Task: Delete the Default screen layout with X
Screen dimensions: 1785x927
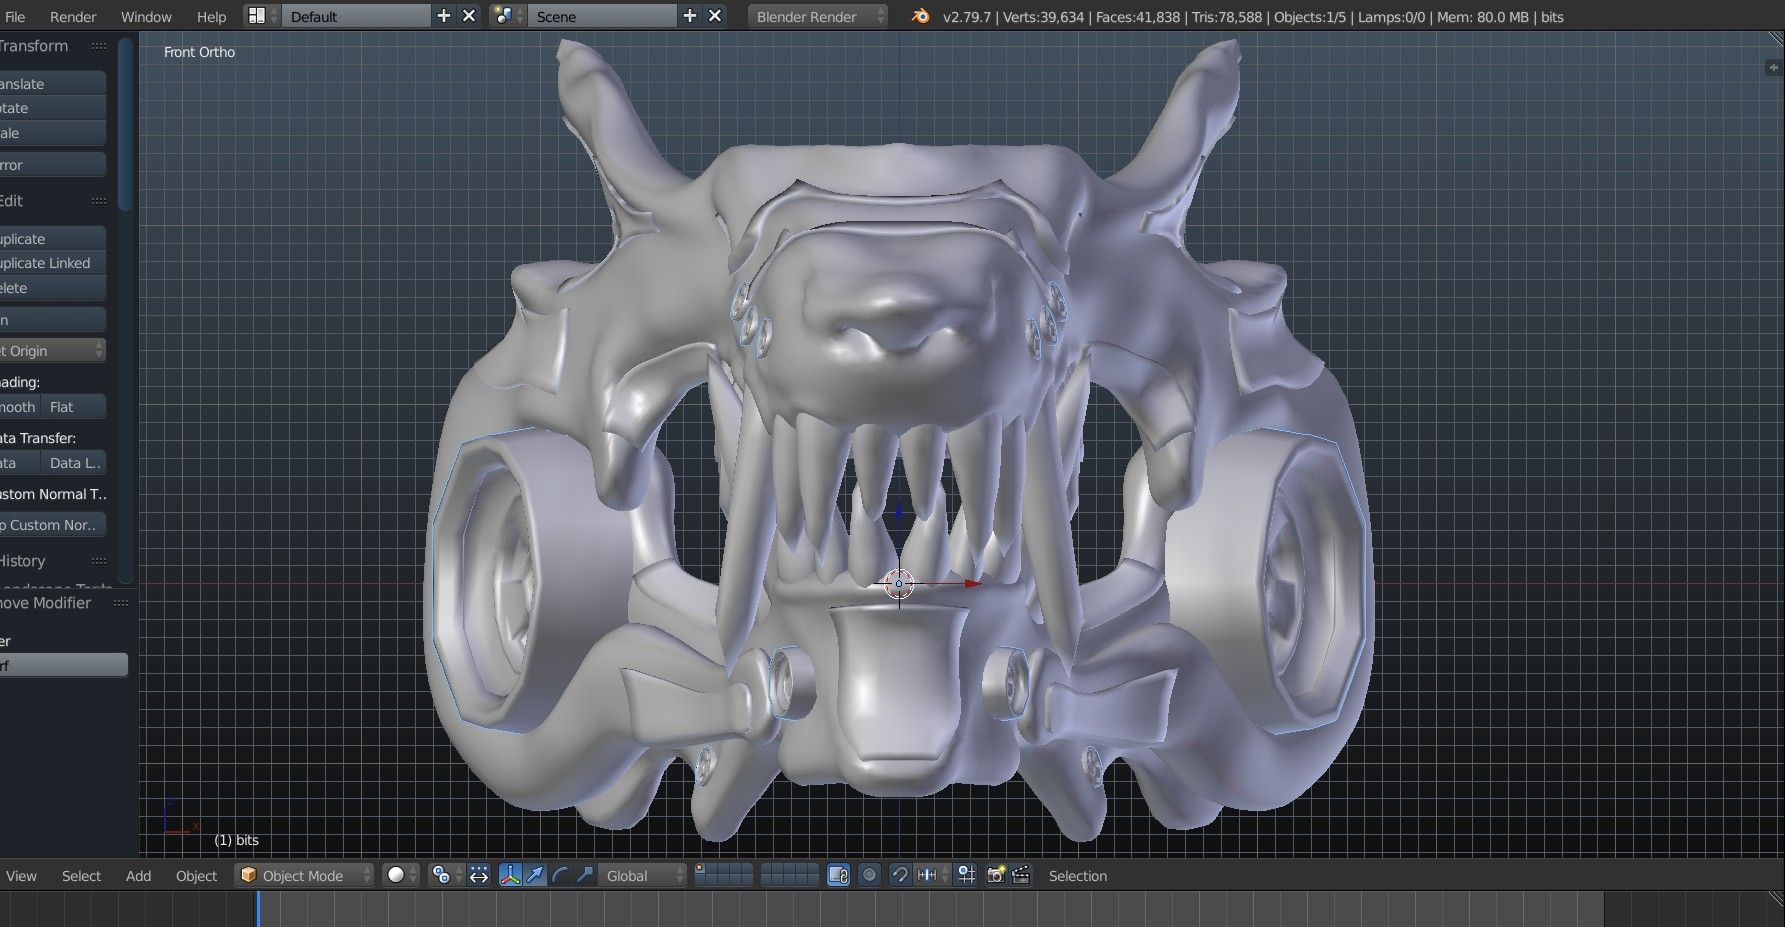Action: [x=468, y=16]
